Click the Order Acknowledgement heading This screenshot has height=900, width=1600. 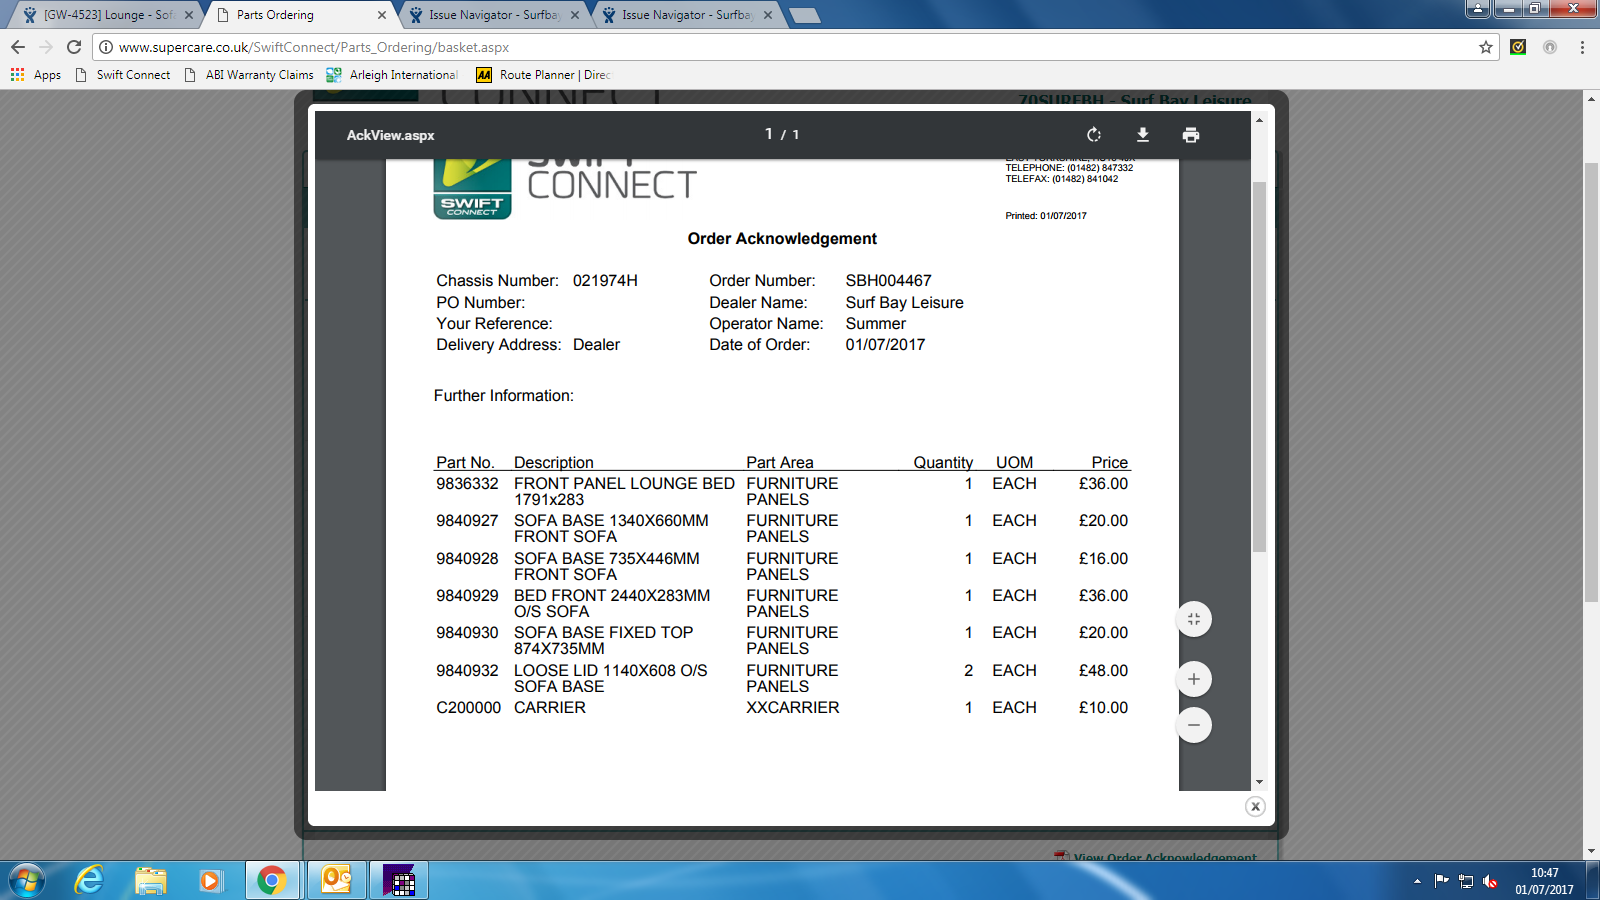tap(782, 239)
